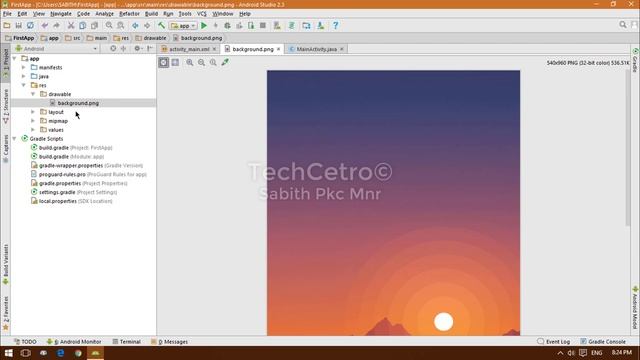Toggle the Structure tool window tab
Image resolution: width=640 pixels, height=360 pixels.
click(x=6, y=106)
